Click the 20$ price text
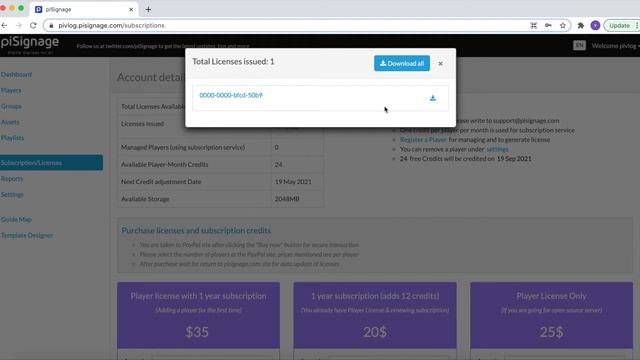 pos(375,332)
